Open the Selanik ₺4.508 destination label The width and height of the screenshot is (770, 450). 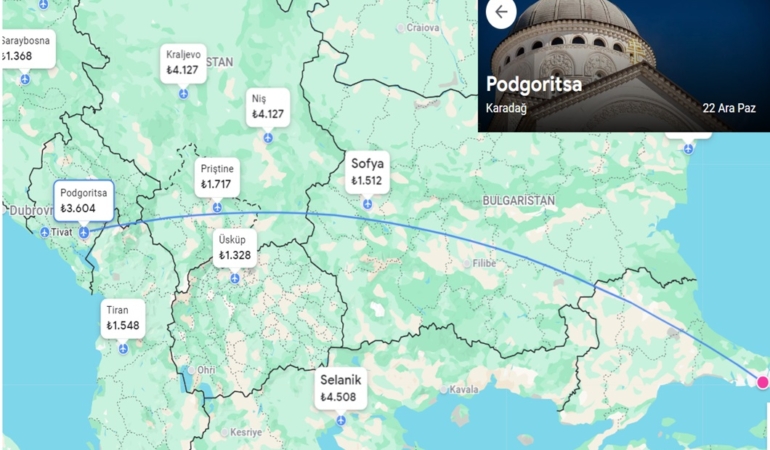pos(341,388)
